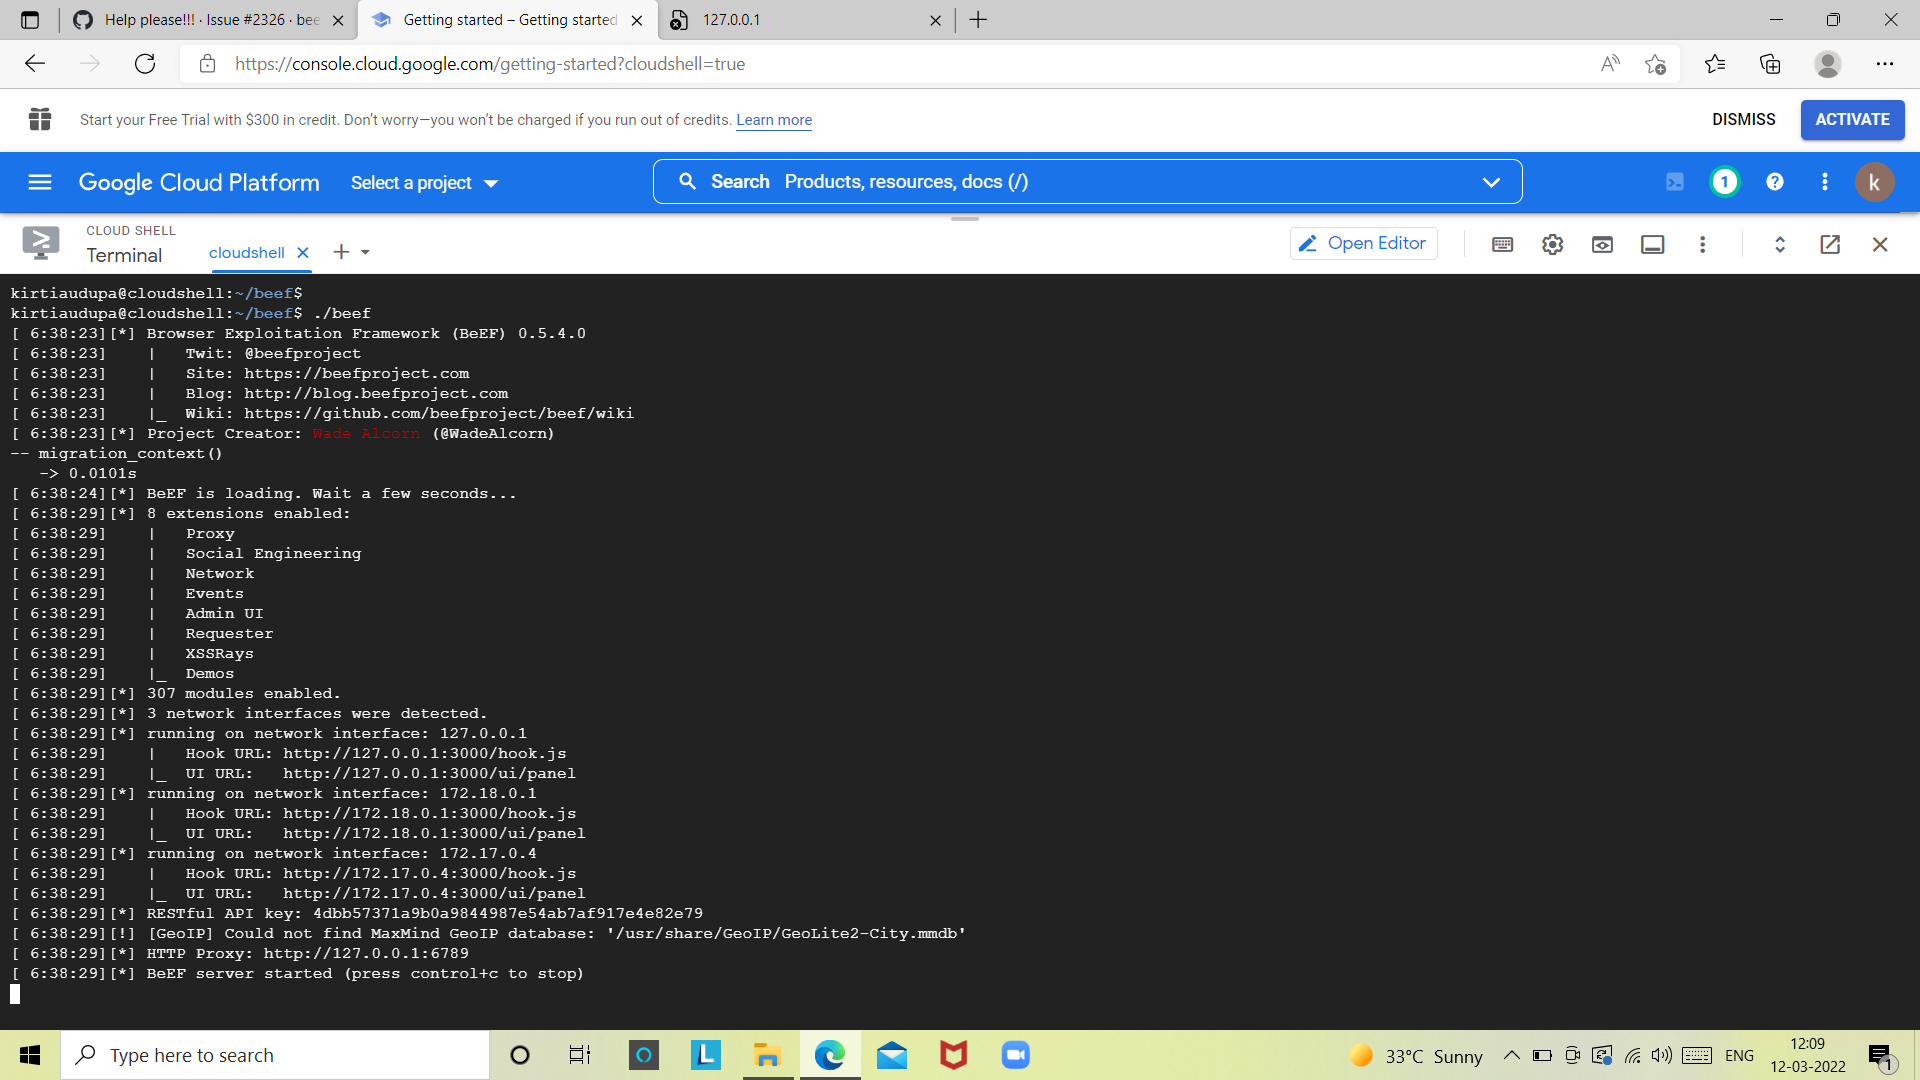This screenshot has width=1920, height=1080.
Task: Click the ACTIVATE free trial button
Action: pyautogui.click(x=1852, y=119)
